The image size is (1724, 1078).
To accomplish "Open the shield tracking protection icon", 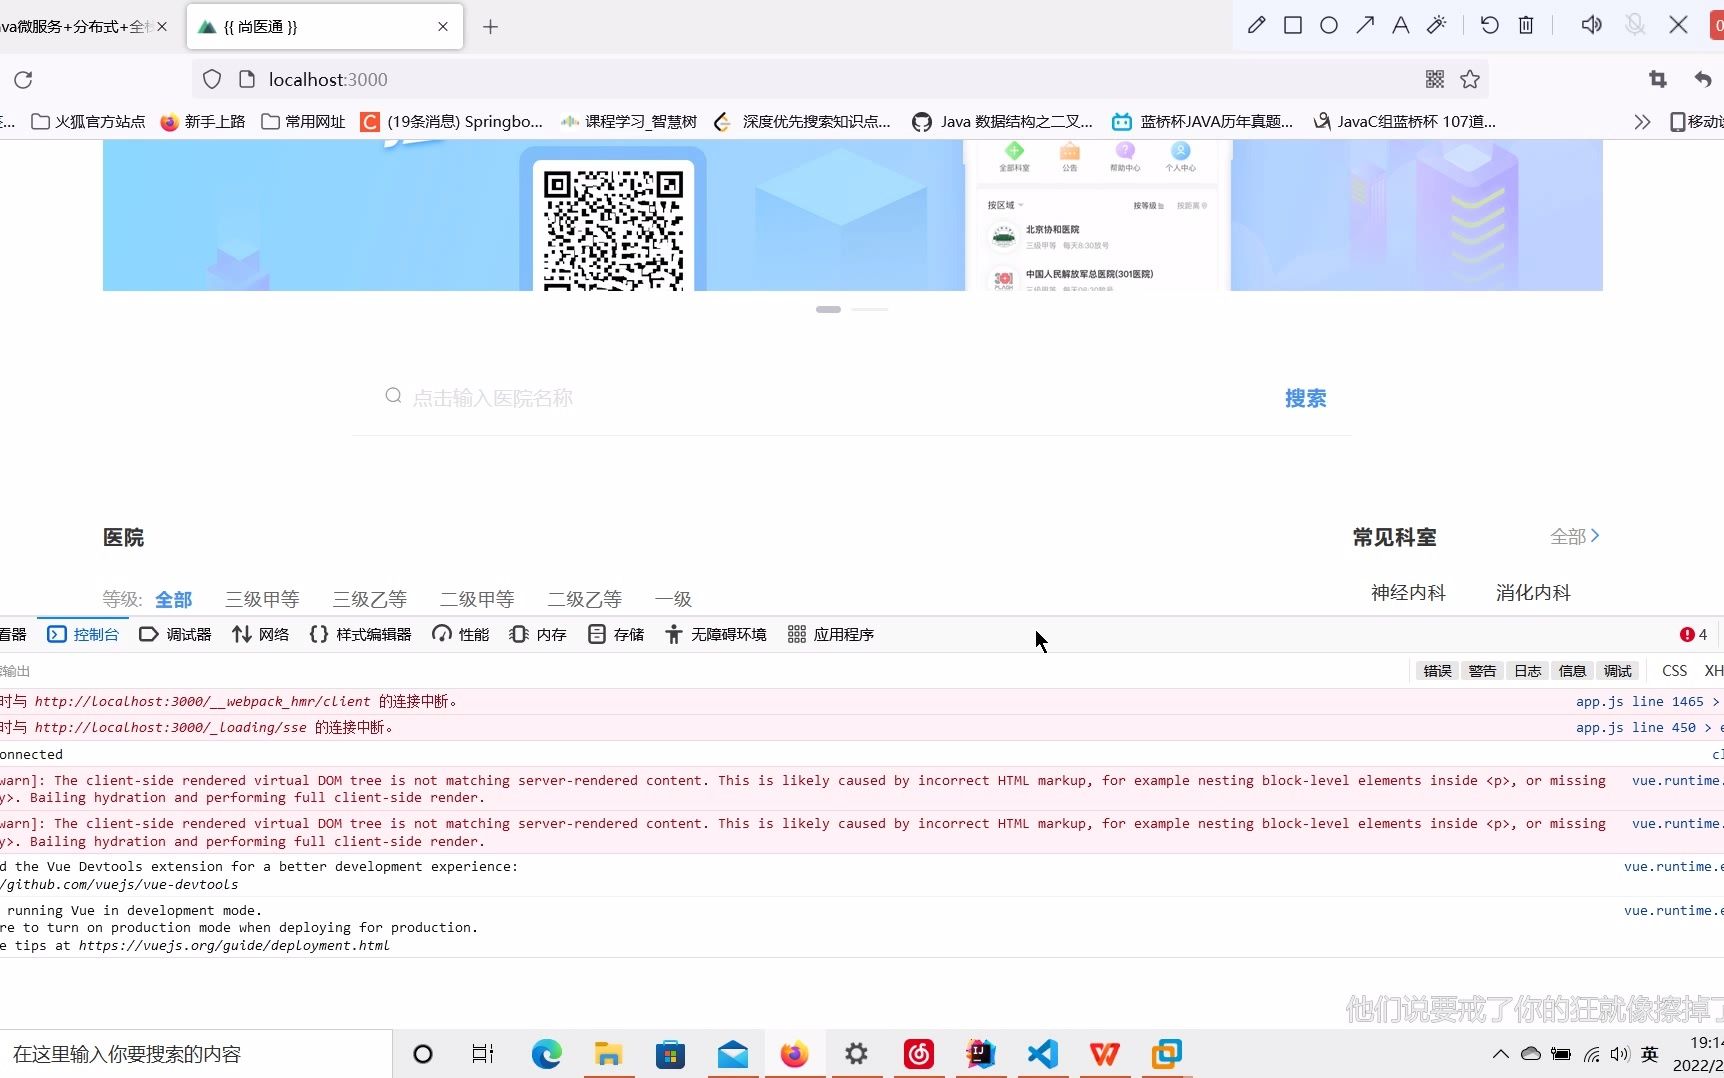I will click(x=212, y=79).
